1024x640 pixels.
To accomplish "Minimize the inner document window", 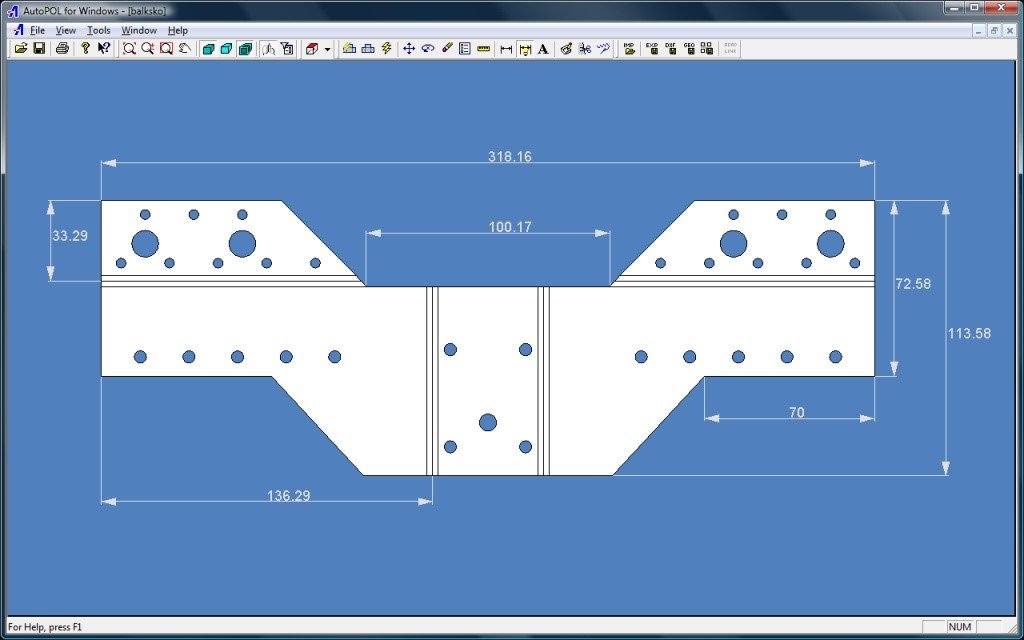I will tap(978, 30).
